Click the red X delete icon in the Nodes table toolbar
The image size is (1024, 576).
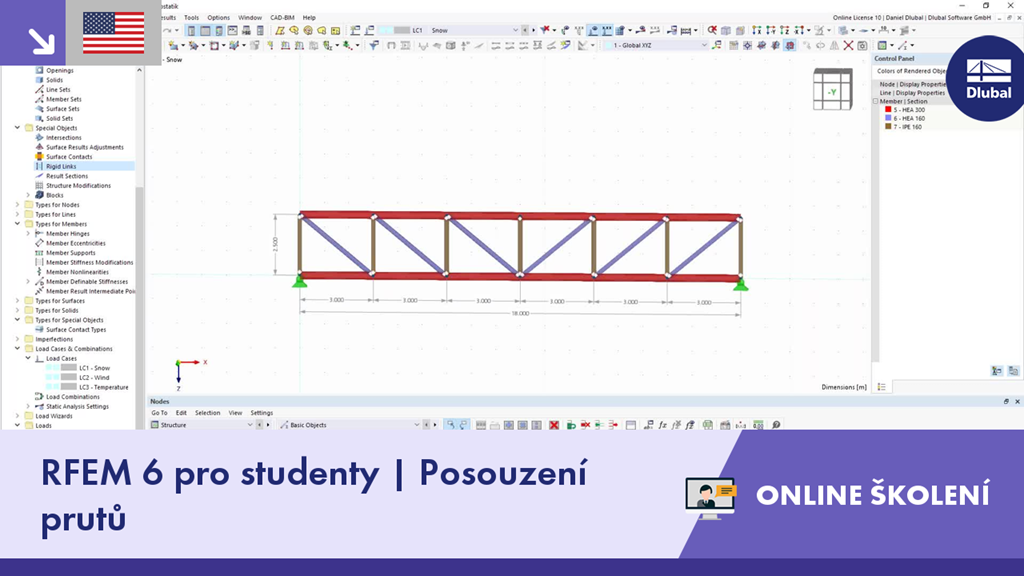tap(554, 425)
